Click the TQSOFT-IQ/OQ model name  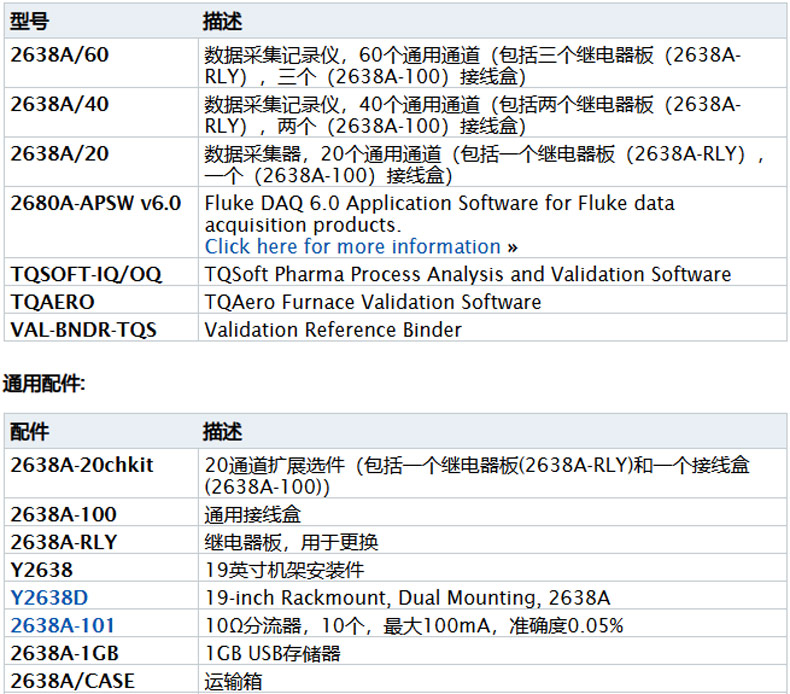[86, 274]
